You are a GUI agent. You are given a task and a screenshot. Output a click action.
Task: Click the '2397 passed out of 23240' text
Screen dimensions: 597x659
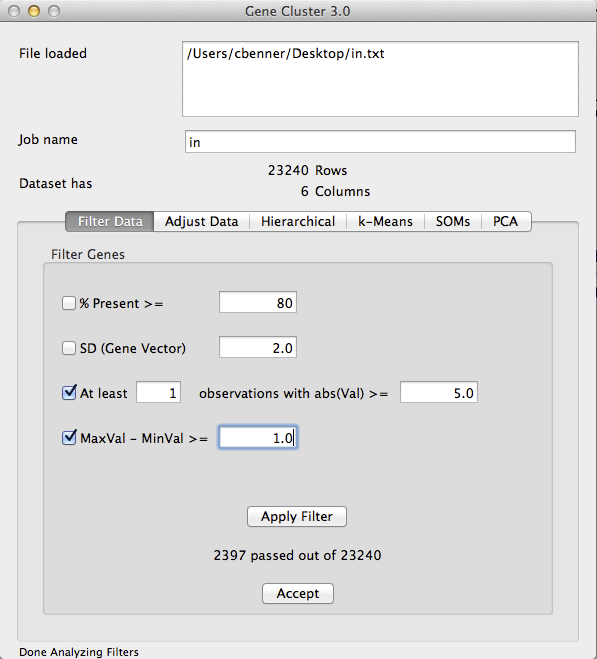click(x=297, y=555)
